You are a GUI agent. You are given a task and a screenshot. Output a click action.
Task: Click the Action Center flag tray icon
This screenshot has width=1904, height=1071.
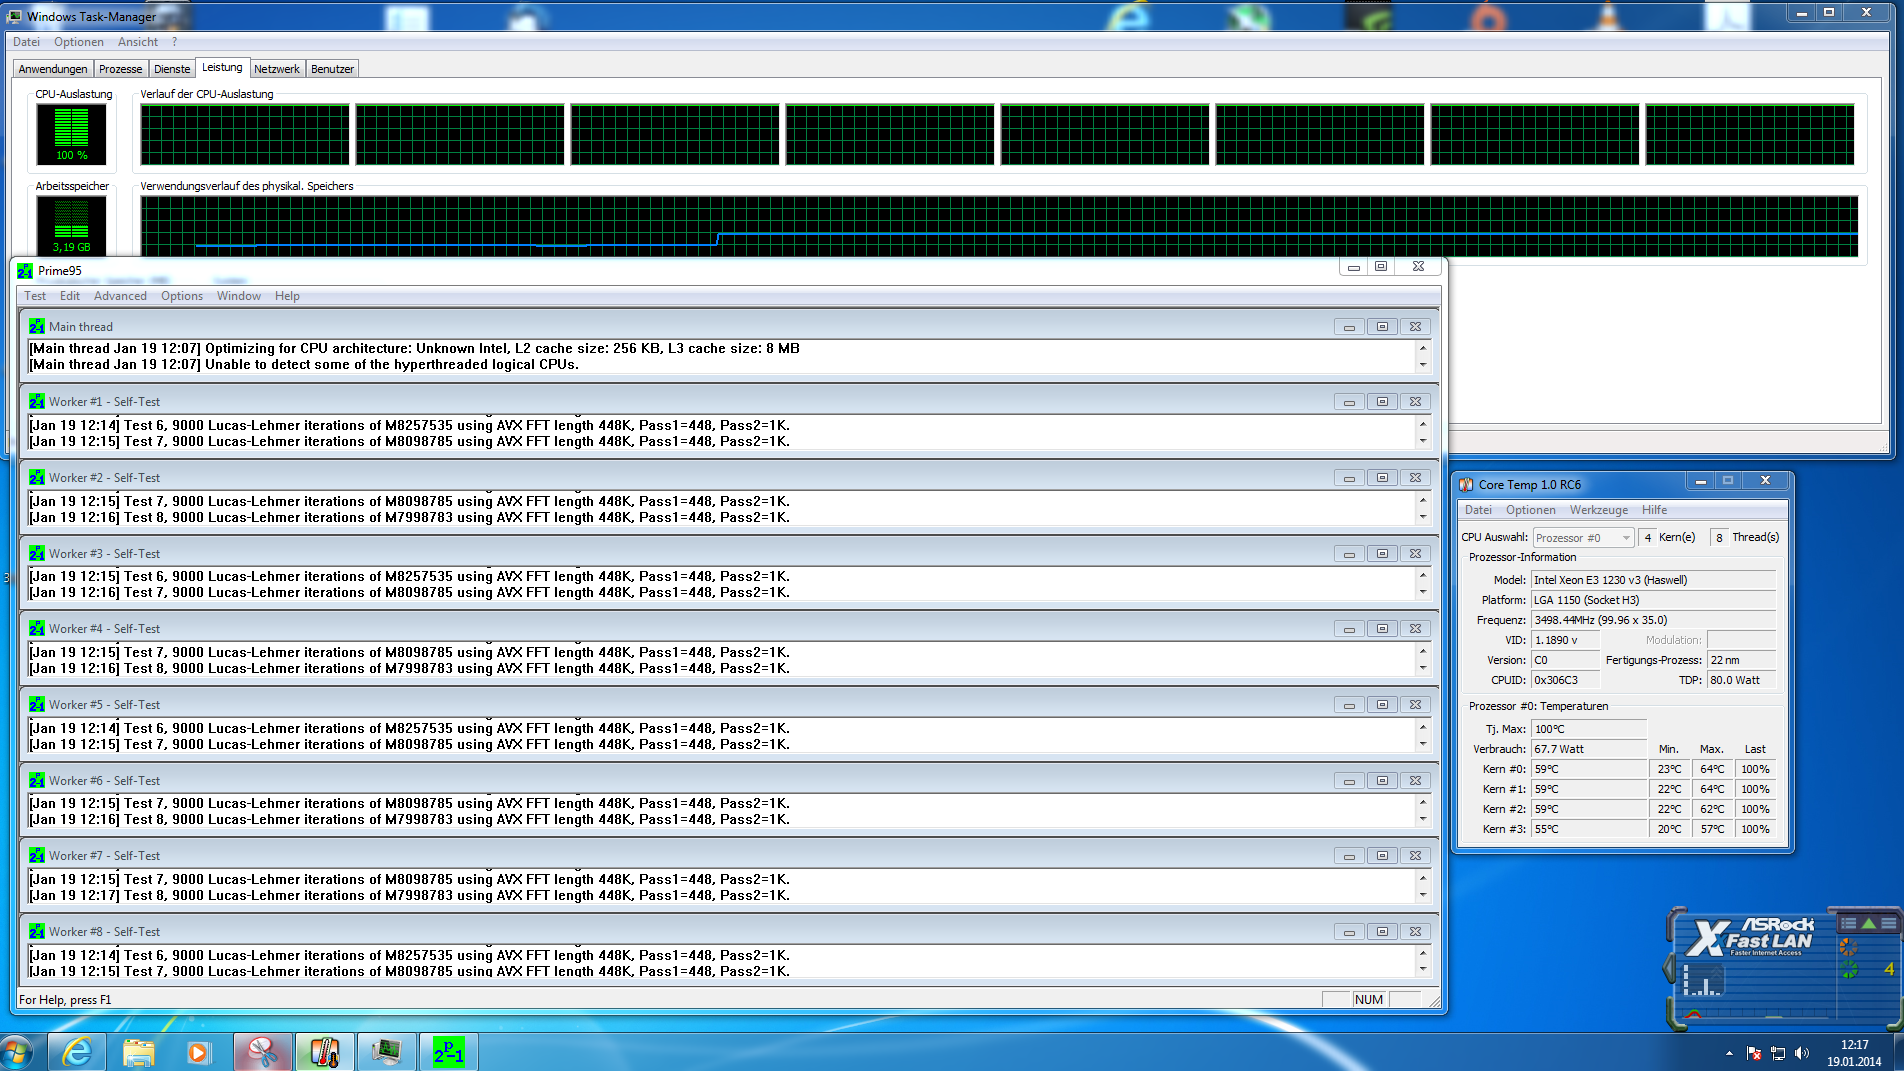(1754, 1053)
